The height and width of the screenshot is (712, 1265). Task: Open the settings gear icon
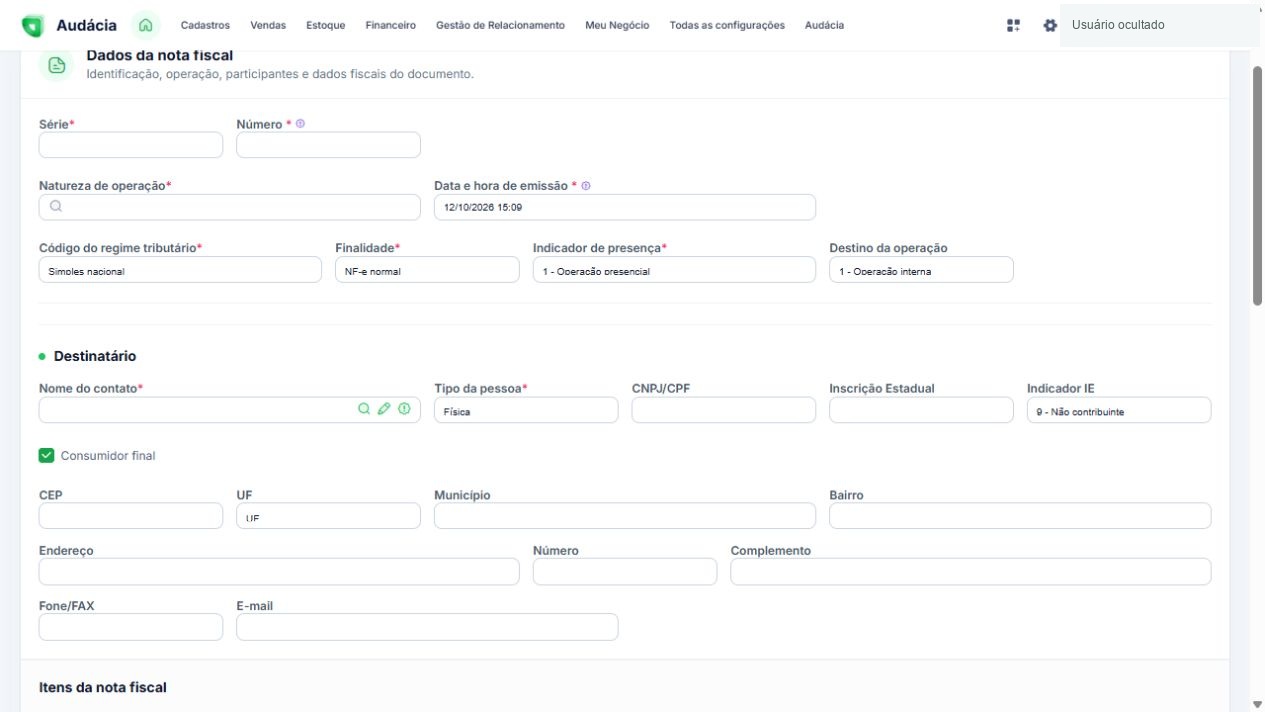pos(1049,25)
